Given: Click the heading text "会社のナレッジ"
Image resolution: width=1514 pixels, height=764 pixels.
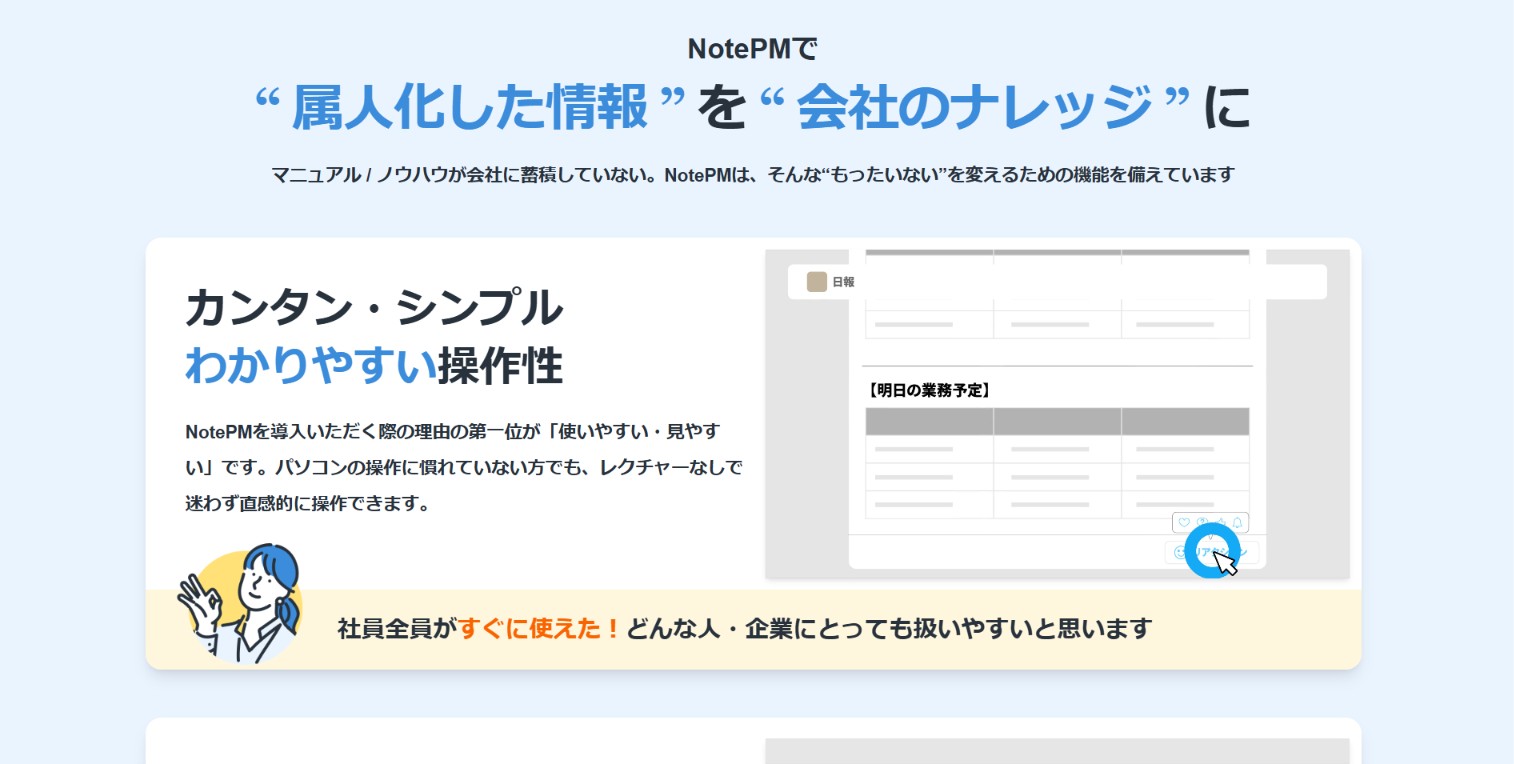Looking at the screenshot, I should point(975,108).
